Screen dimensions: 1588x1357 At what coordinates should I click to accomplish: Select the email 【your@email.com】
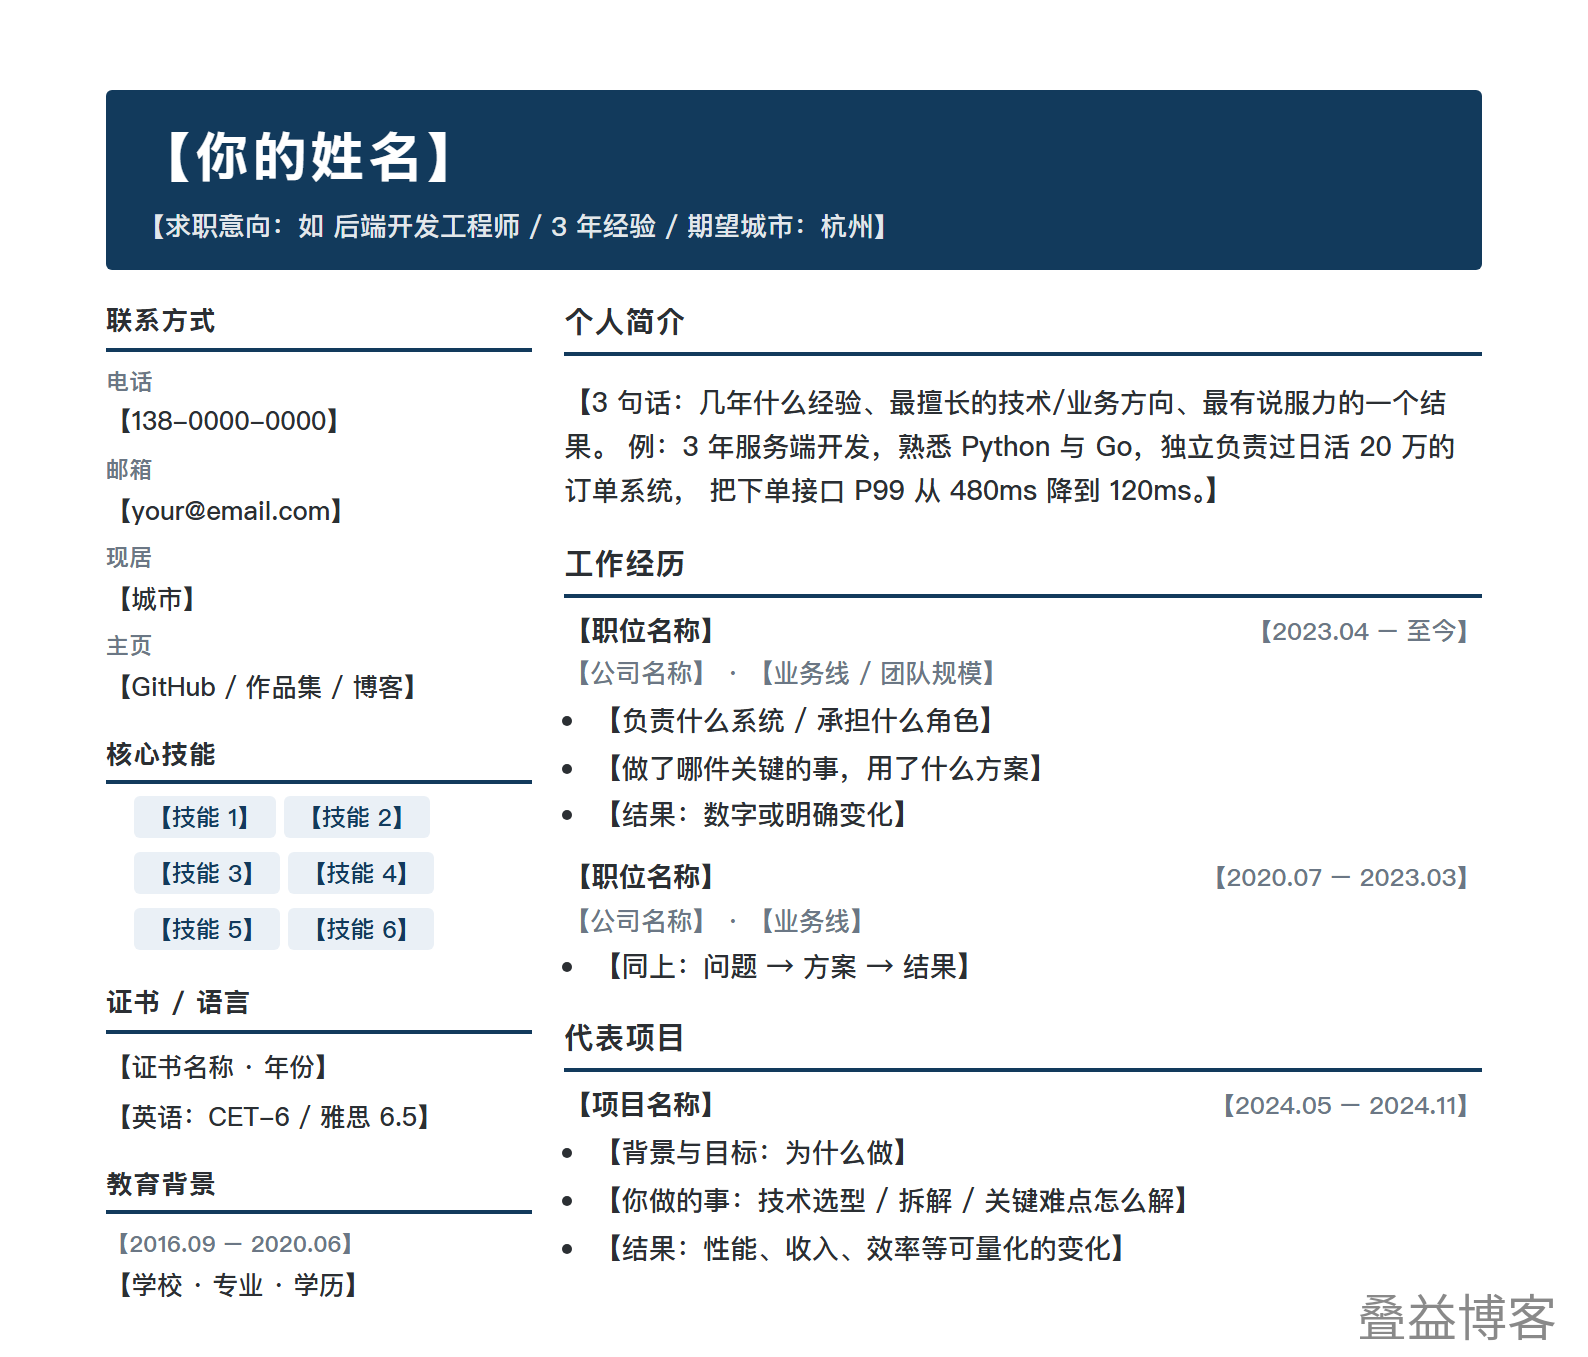[231, 511]
